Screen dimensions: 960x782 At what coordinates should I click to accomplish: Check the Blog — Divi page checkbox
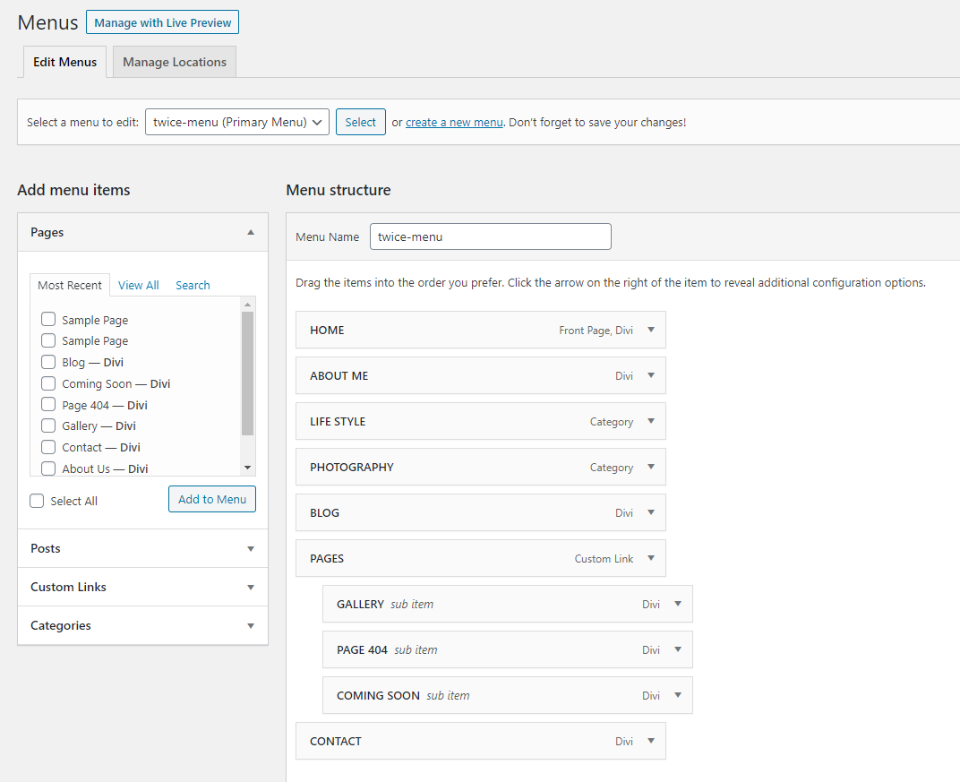tap(48, 362)
